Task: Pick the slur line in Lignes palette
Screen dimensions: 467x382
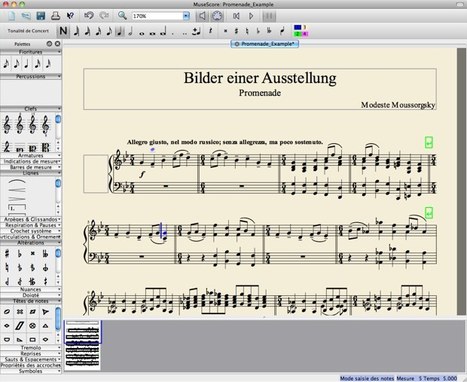Action: tap(17, 182)
